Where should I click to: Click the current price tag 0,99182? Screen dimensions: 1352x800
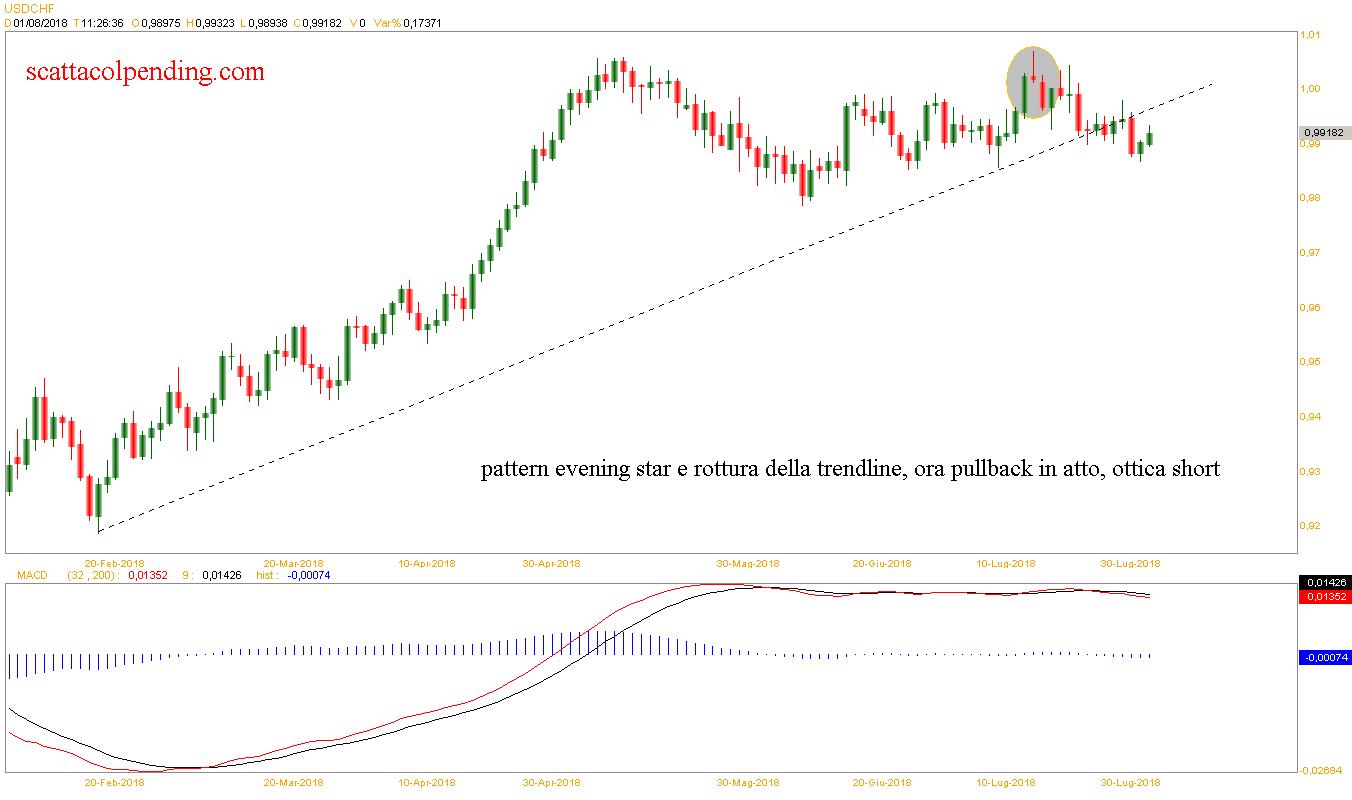(x=1323, y=132)
